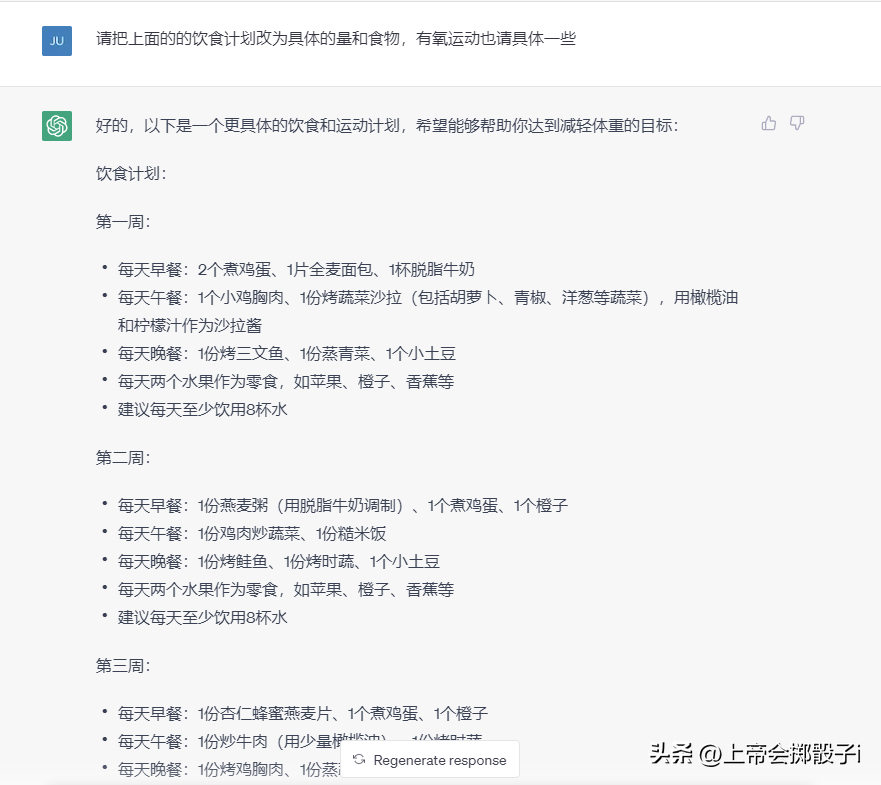Select the 第一周 heading
This screenshot has width=881, height=785.
(x=123, y=222)
